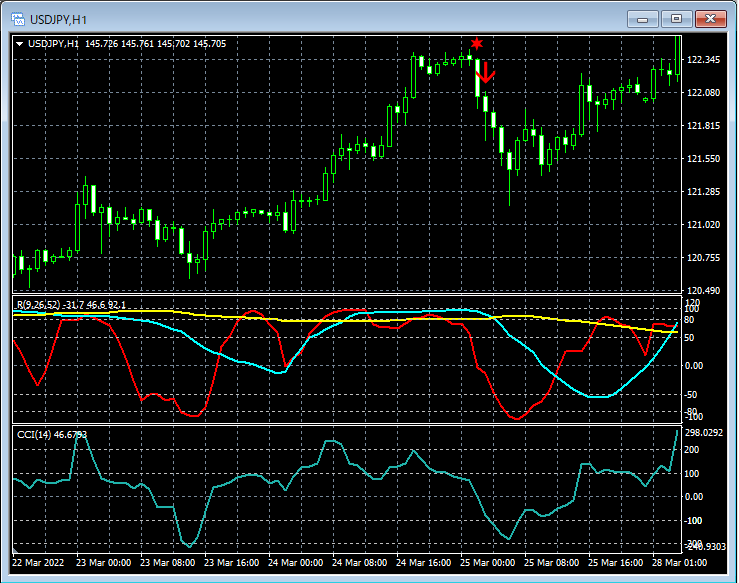Click the 28 Mar 01:00 time label
The image size is (739, 583).
tap(680, 563)
